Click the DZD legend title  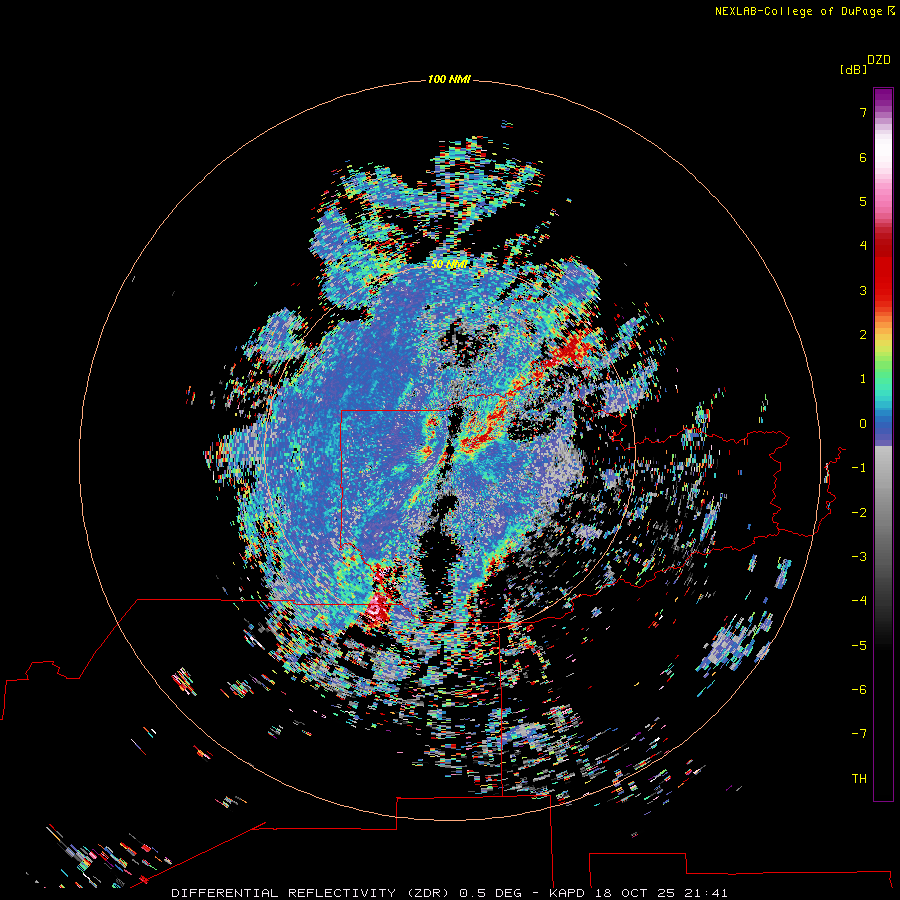click(879, 60)
